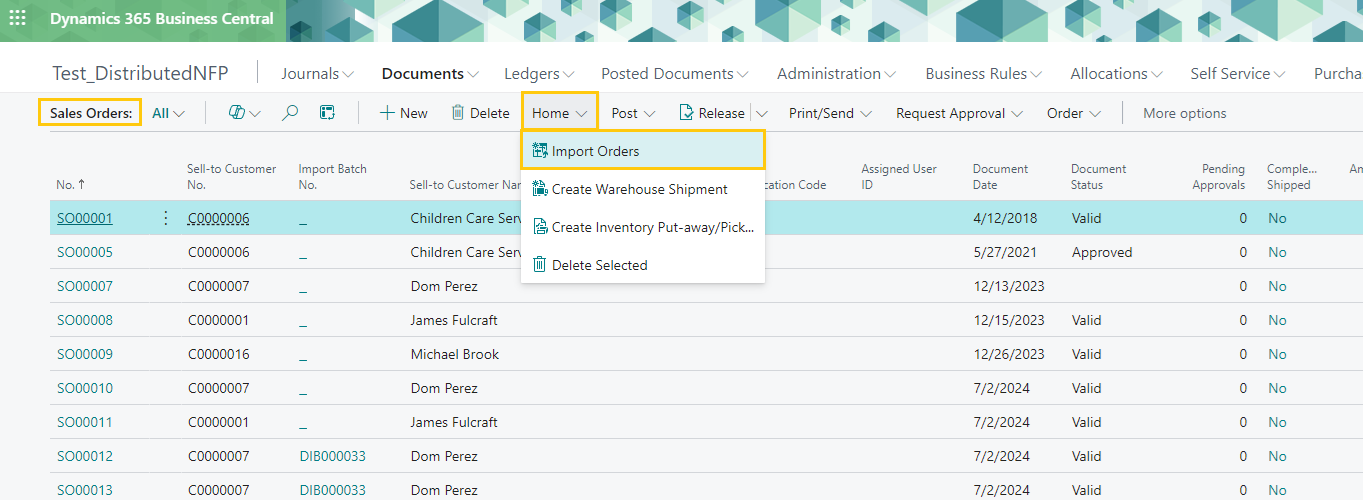This screenshot has height=500, width=1363.
Task: Open row options for SO00001
Action: click(x=166, y=218)
